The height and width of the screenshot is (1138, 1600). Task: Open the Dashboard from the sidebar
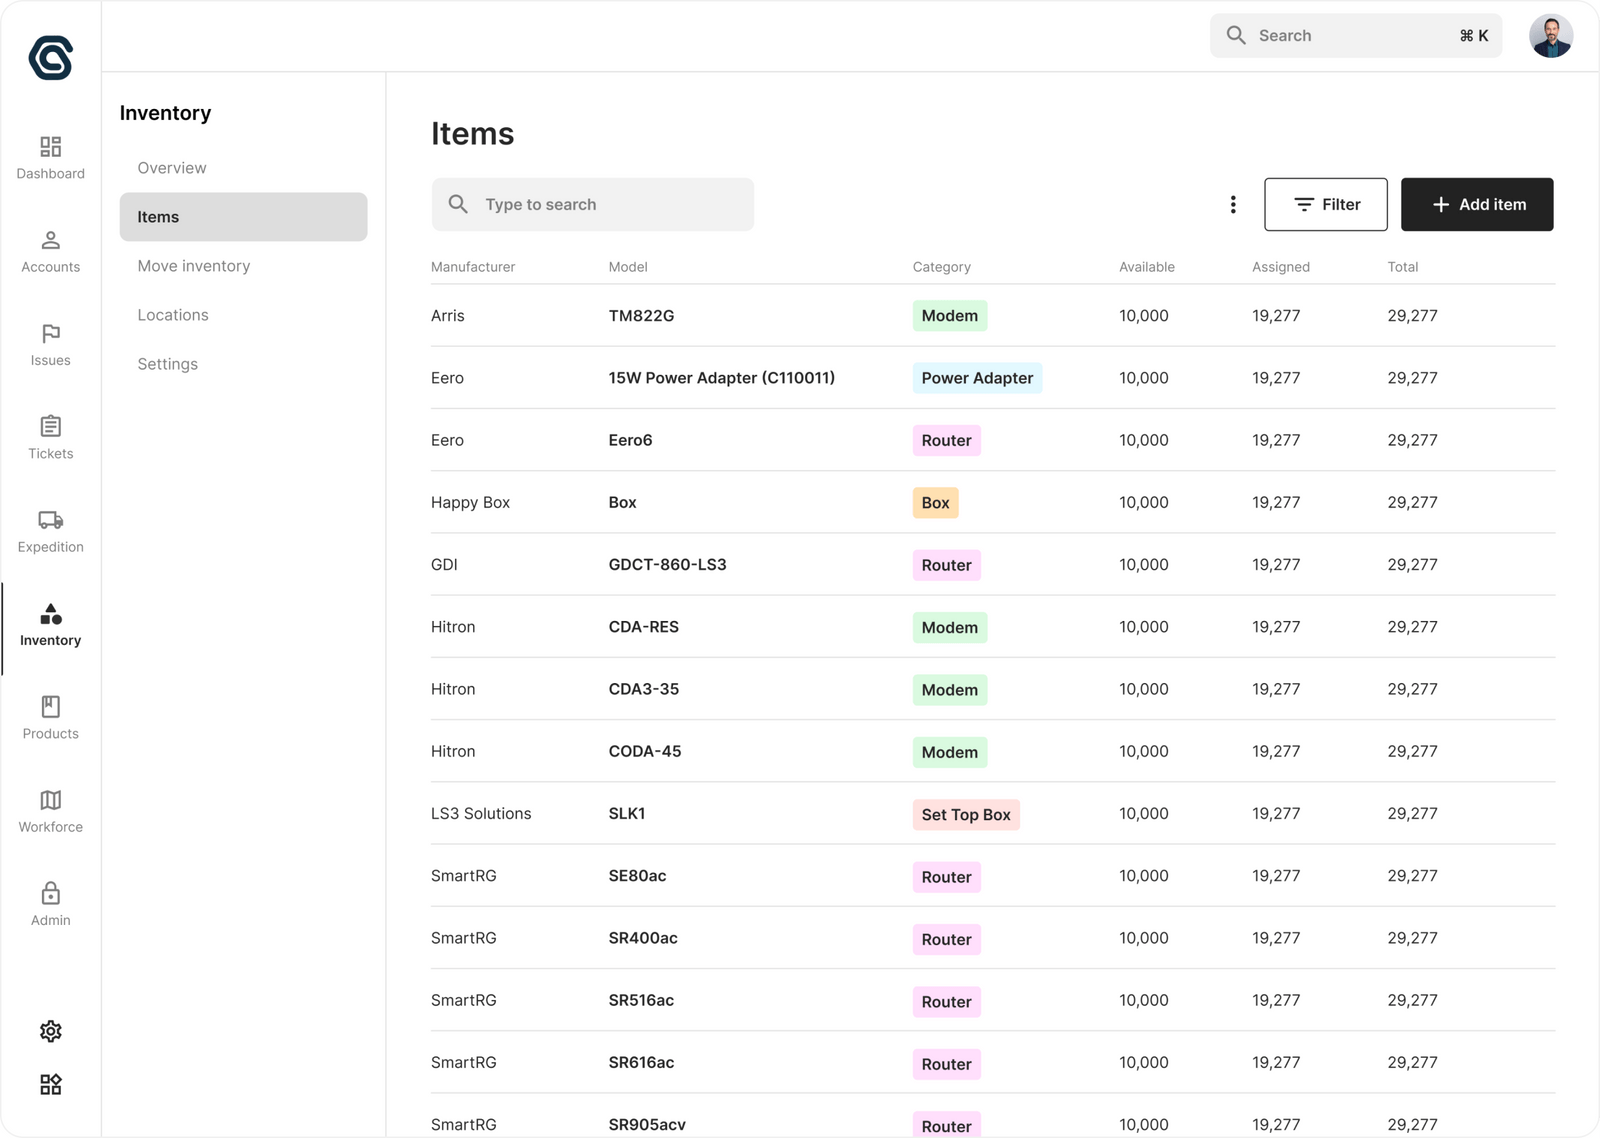coord(50,157)
